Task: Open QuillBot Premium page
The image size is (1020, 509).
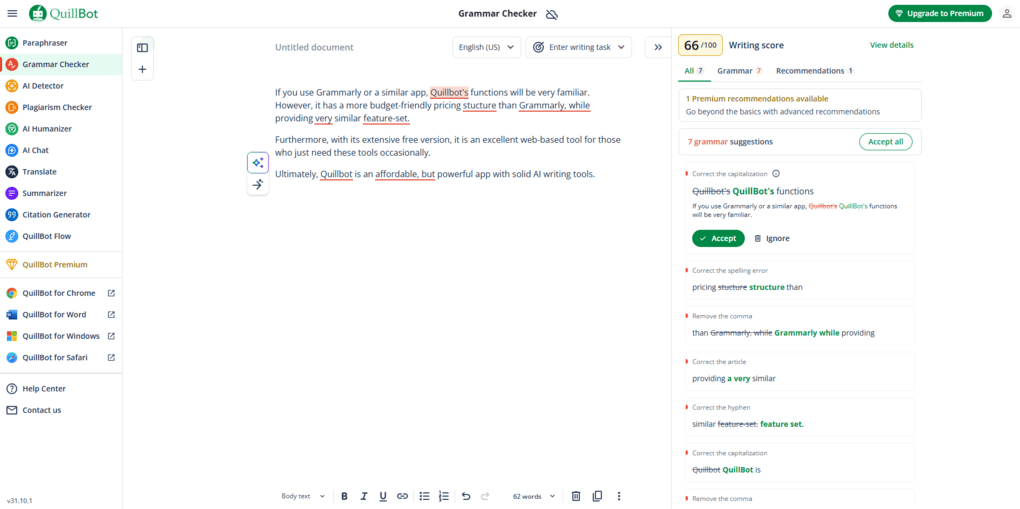Action: (x=61, y=265)
